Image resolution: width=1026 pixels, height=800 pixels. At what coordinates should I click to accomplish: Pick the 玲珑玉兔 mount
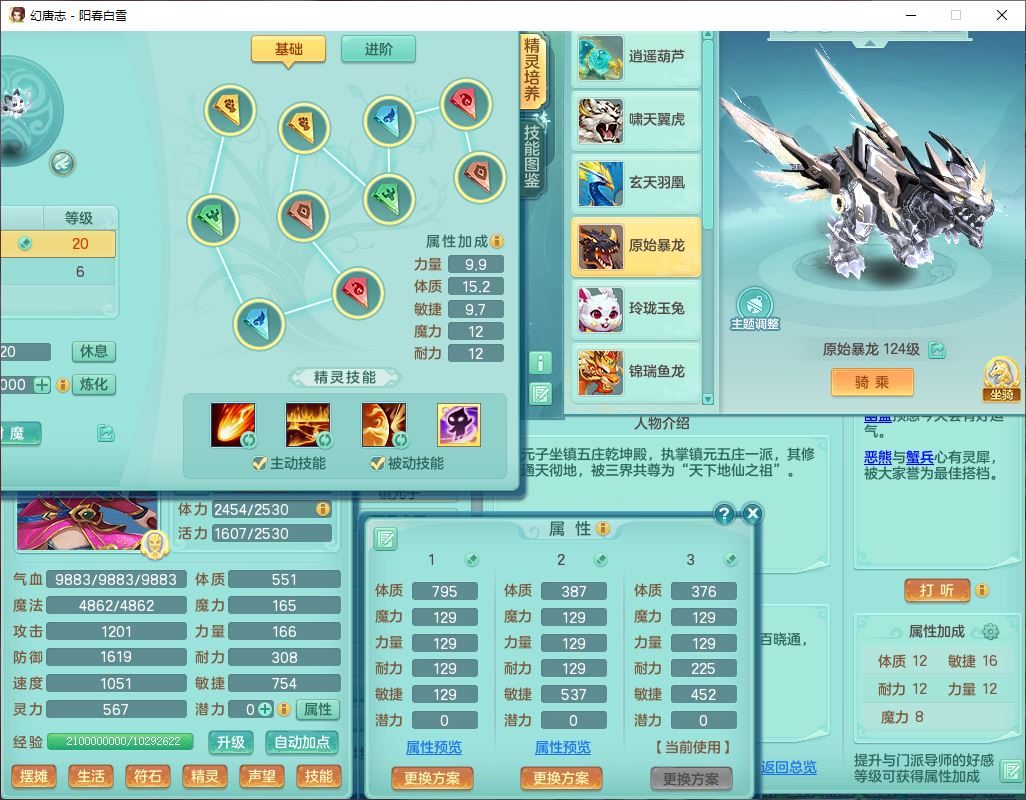pos(635,309)
